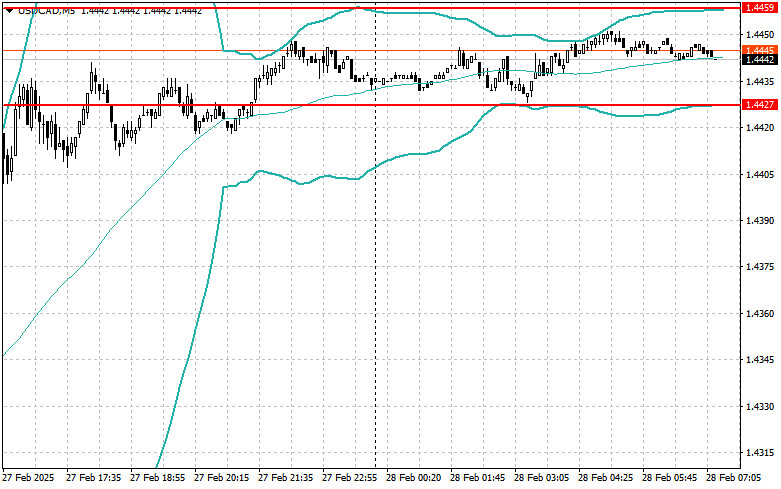Click the 28 Feb 03:05 time label
Screen dimensions: 781x489
pyautogui.click(x=541, y=478)
